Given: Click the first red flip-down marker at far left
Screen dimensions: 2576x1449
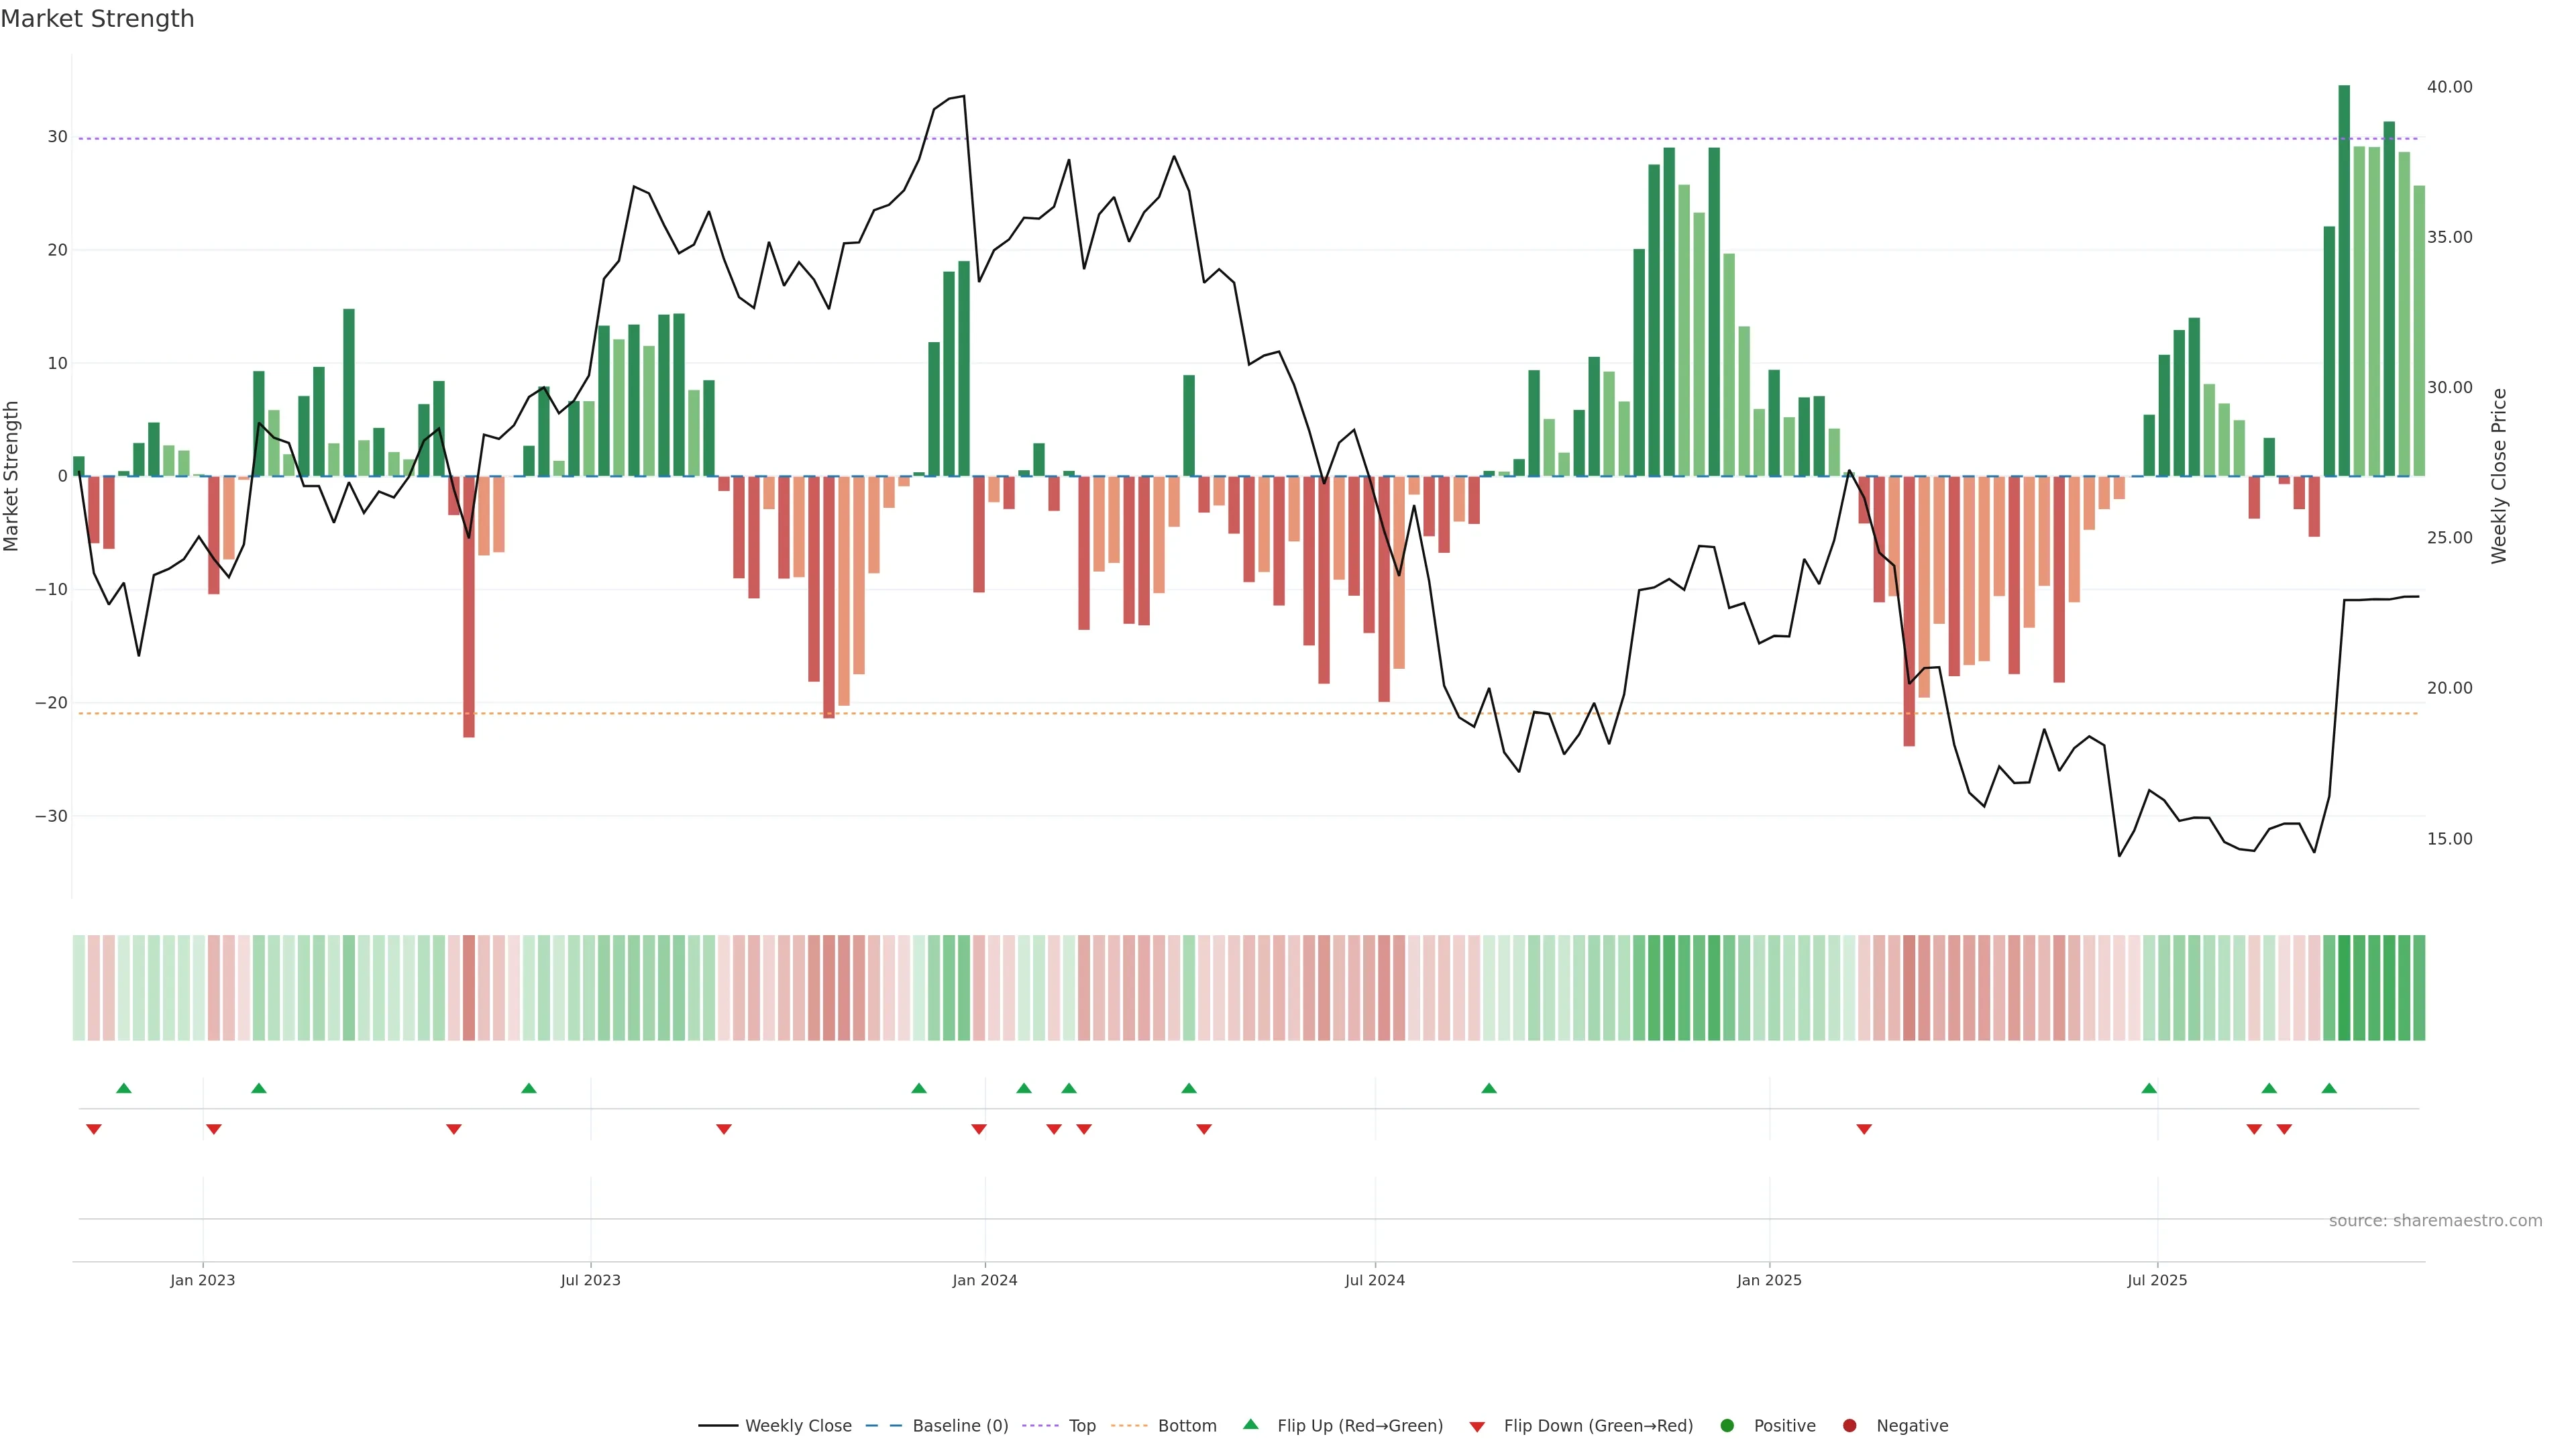Looking at the screenshot, I should pos(94,1129).
